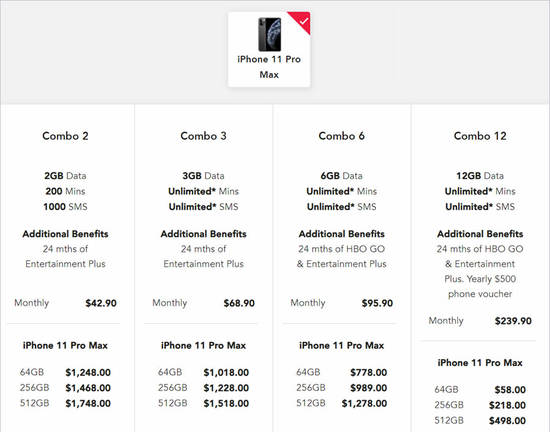Screen dimensions: 550x432
Task: Click the red checkmark corner badge
Action: point(302,20)
